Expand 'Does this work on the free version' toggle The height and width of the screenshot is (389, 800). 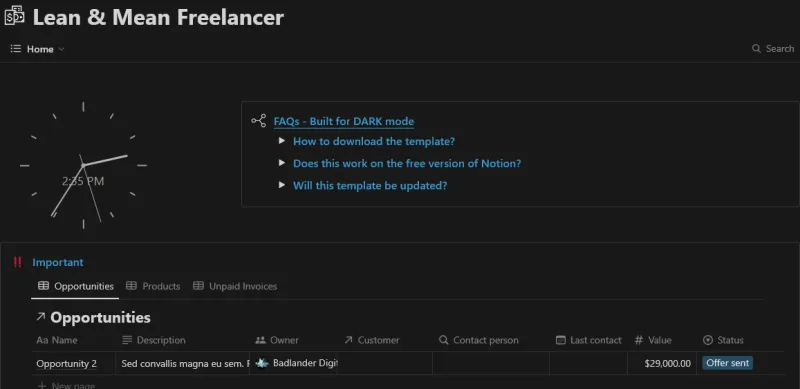(282, 163)
